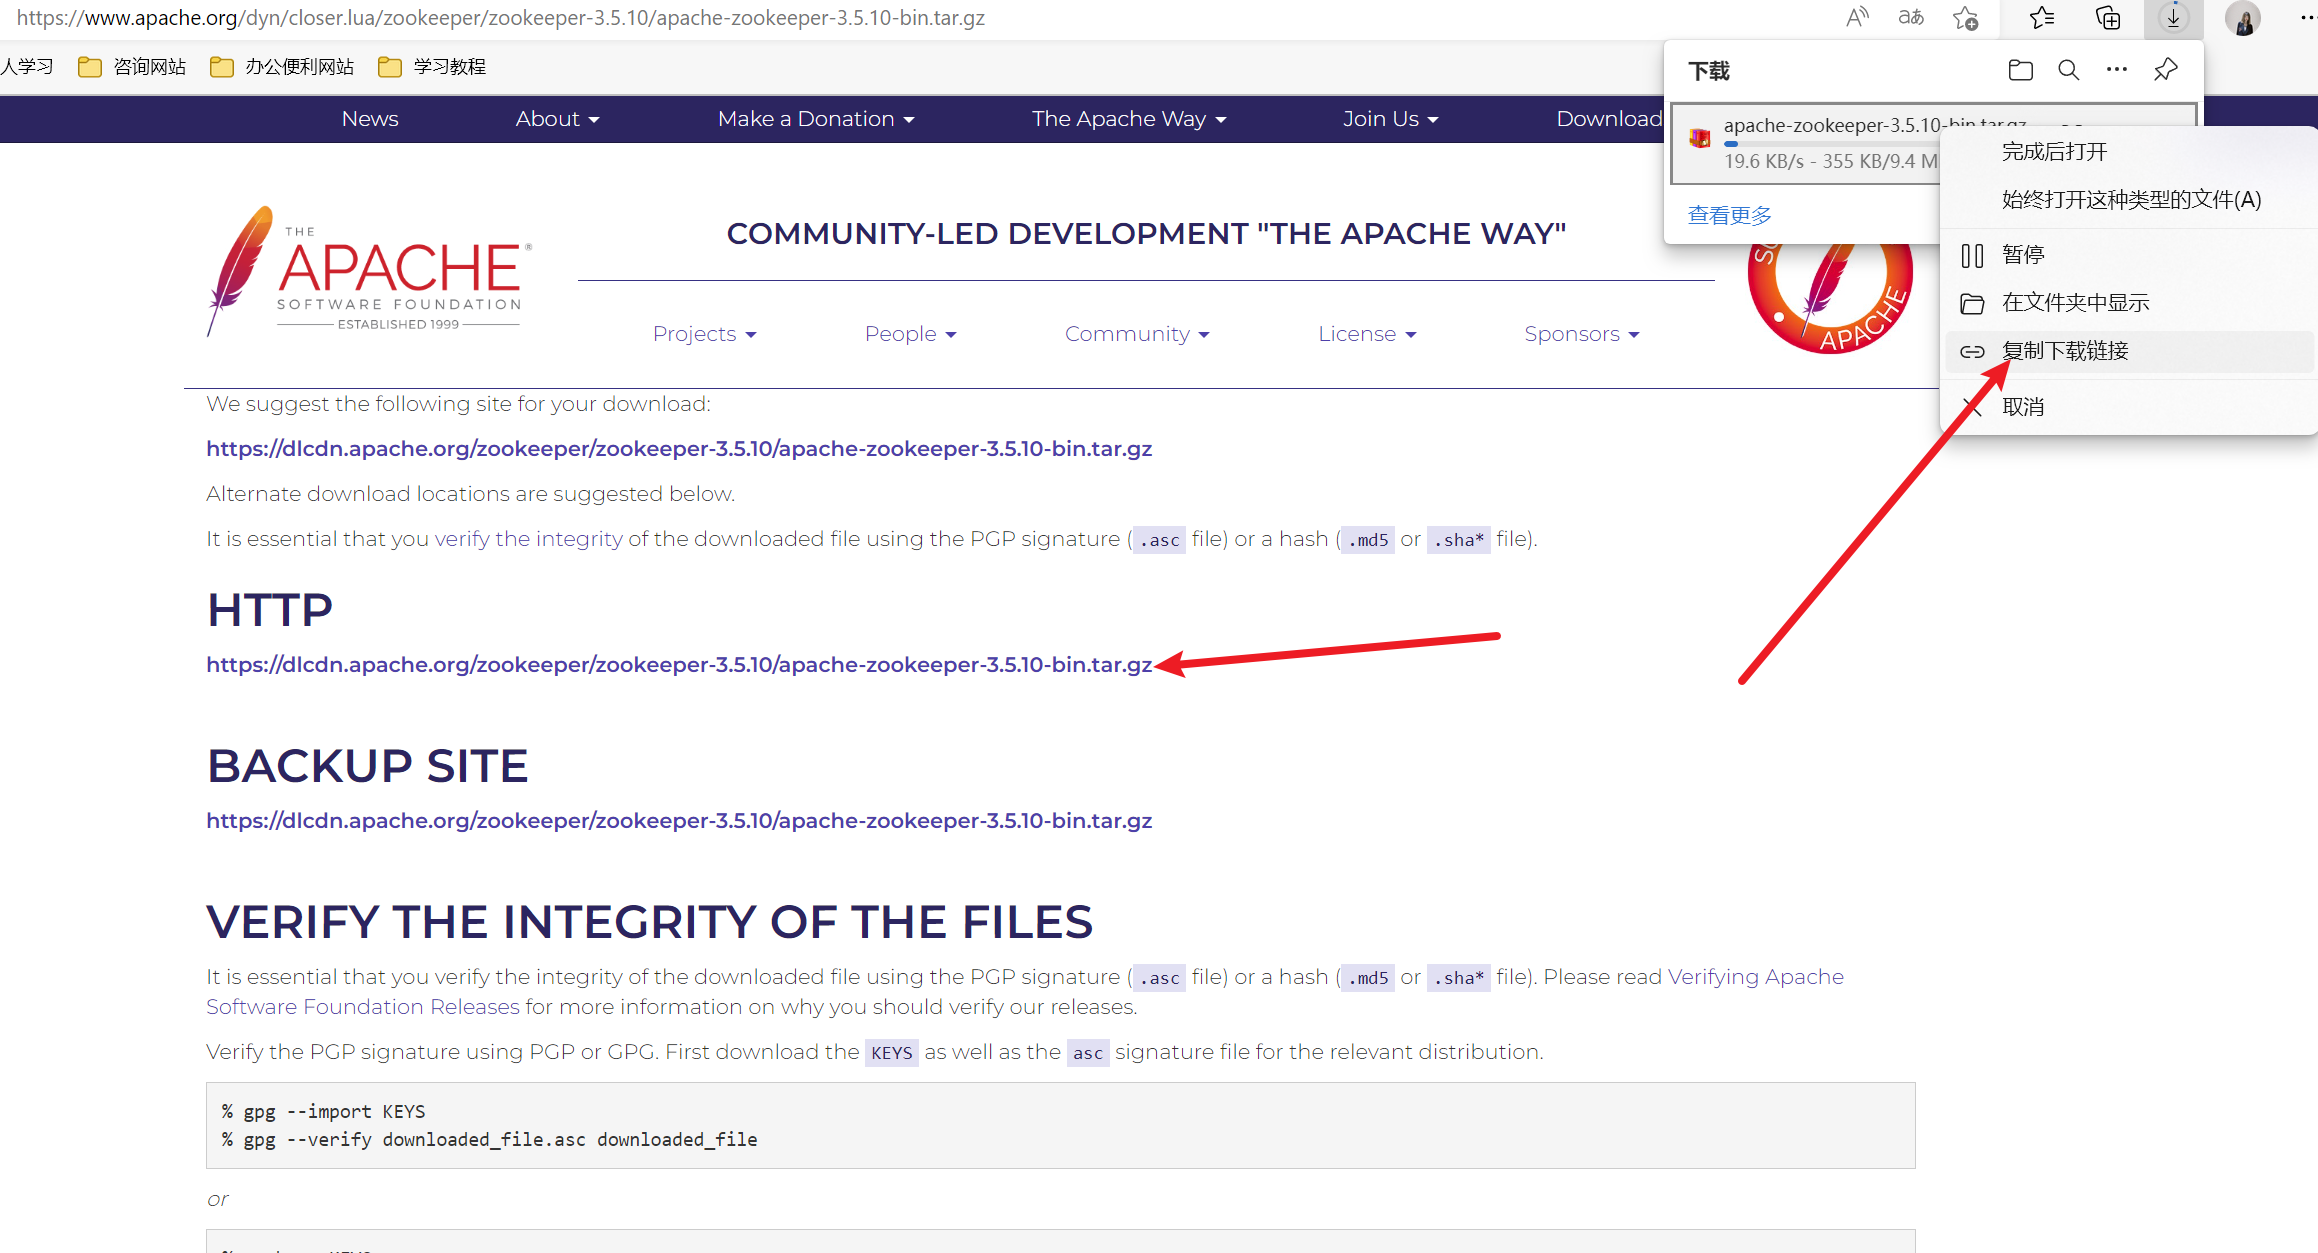Choose 在文件夹中显示 menu entry
Screen dimensions: 2318x1253
2127,303
